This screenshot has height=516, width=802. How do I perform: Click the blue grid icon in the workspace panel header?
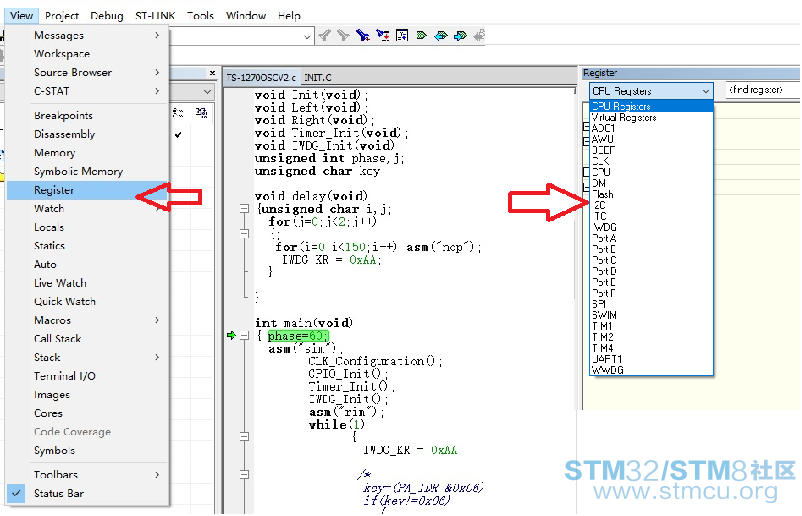[x=202, y=113]
